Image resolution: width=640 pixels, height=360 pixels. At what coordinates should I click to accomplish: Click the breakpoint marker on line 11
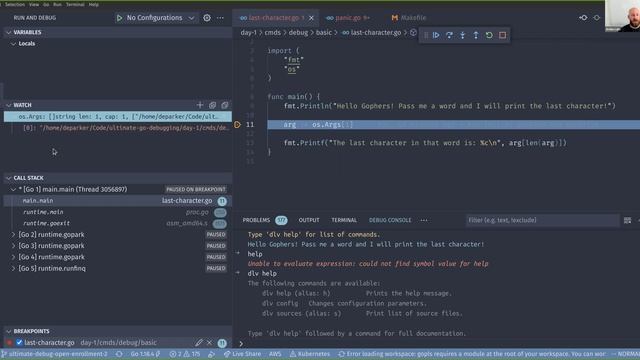click(x=238, y=125)
